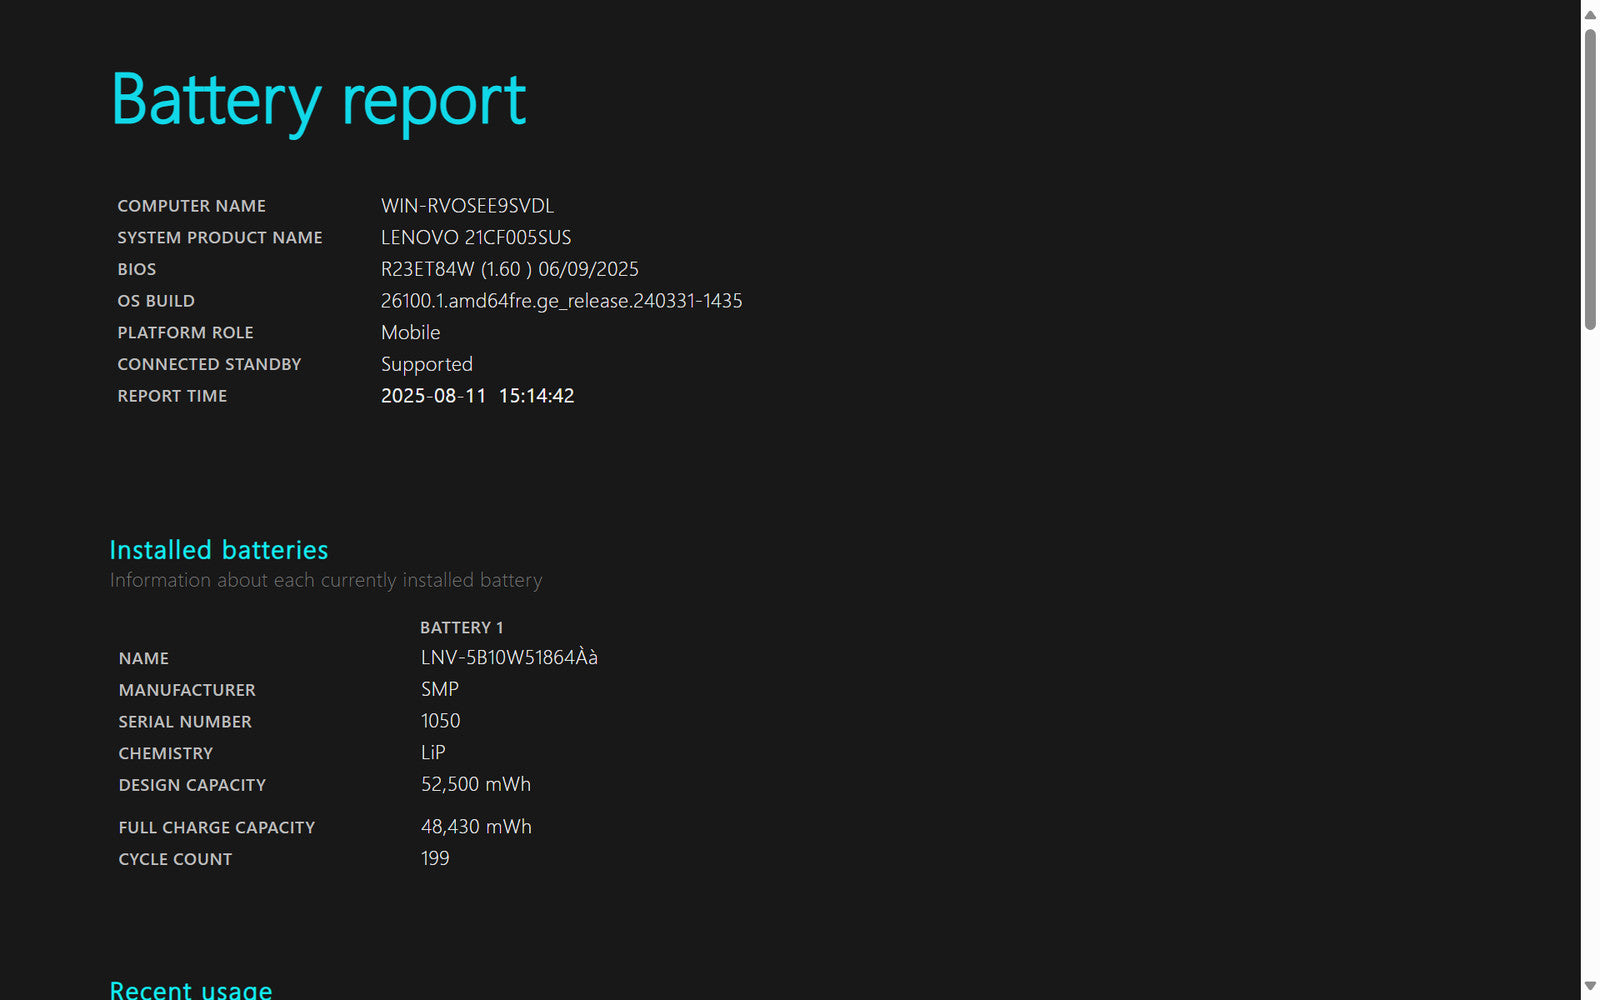This screenshot has width=1600, height=1000.
Task: Select battery name LNV-5B10W51864
Action: (509, 658)
